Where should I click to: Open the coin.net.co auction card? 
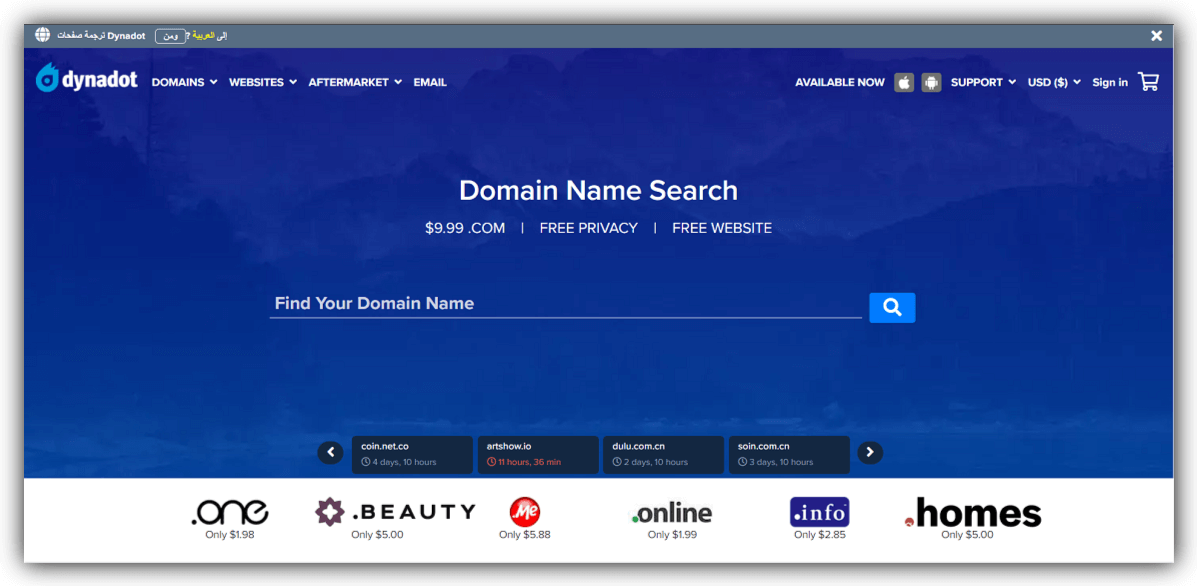[412, 455]
